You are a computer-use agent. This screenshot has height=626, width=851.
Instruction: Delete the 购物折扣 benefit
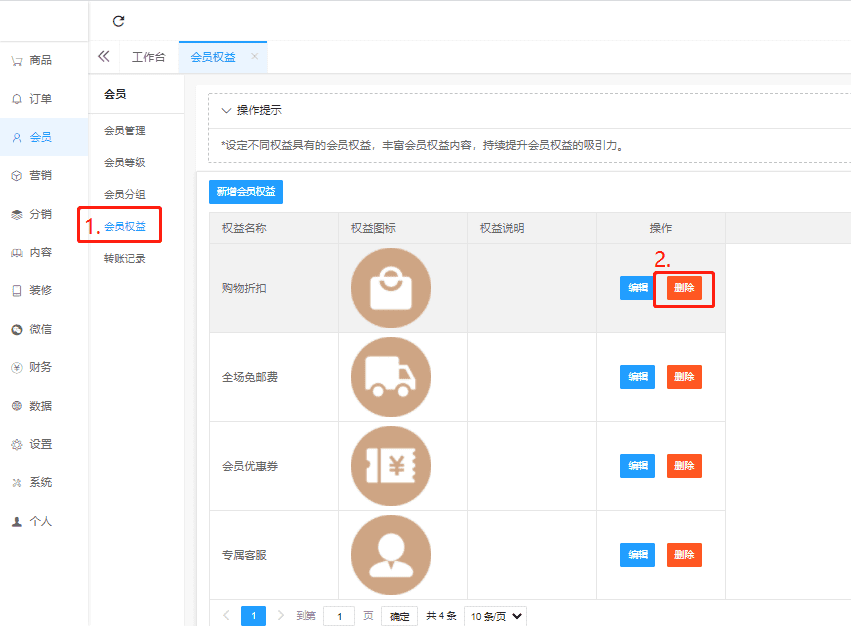click(684, 289)
